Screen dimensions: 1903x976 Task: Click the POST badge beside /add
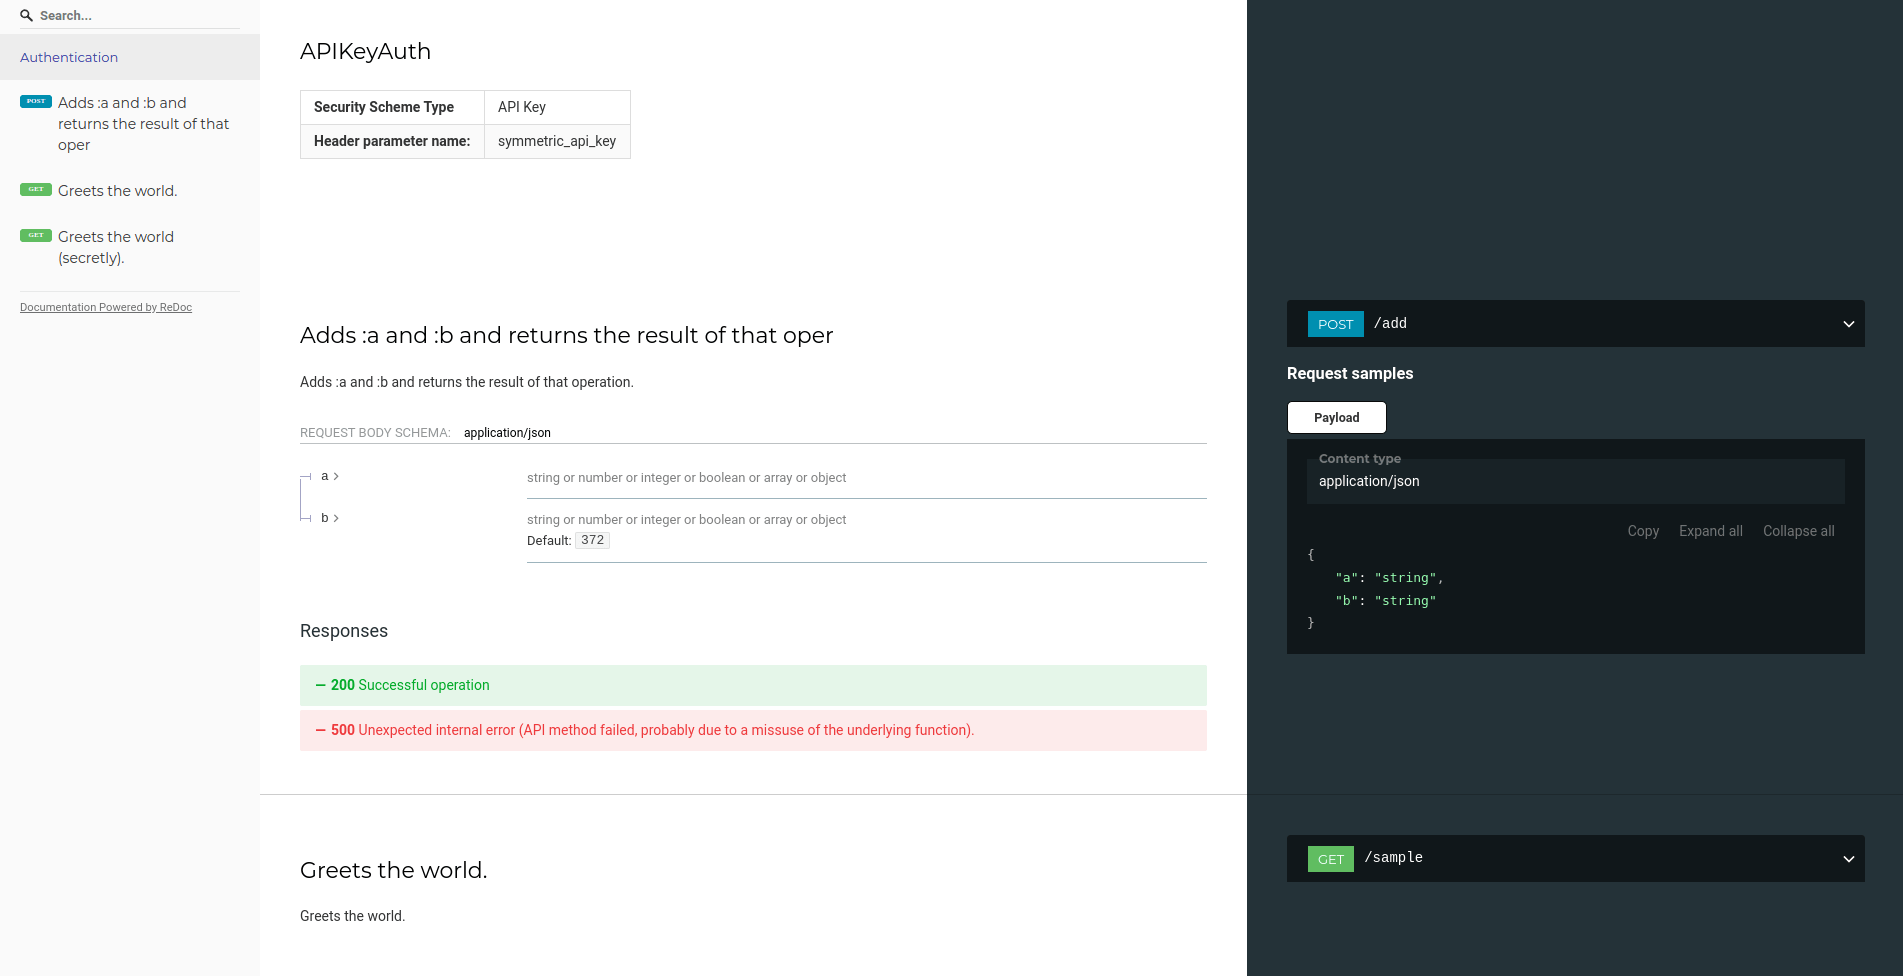1335,324
